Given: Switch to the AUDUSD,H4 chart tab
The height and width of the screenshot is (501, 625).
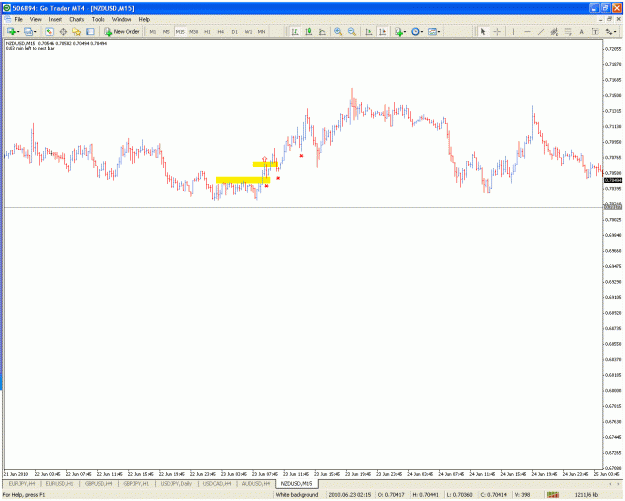Looking at the screenshot, I should pos(256,483).
